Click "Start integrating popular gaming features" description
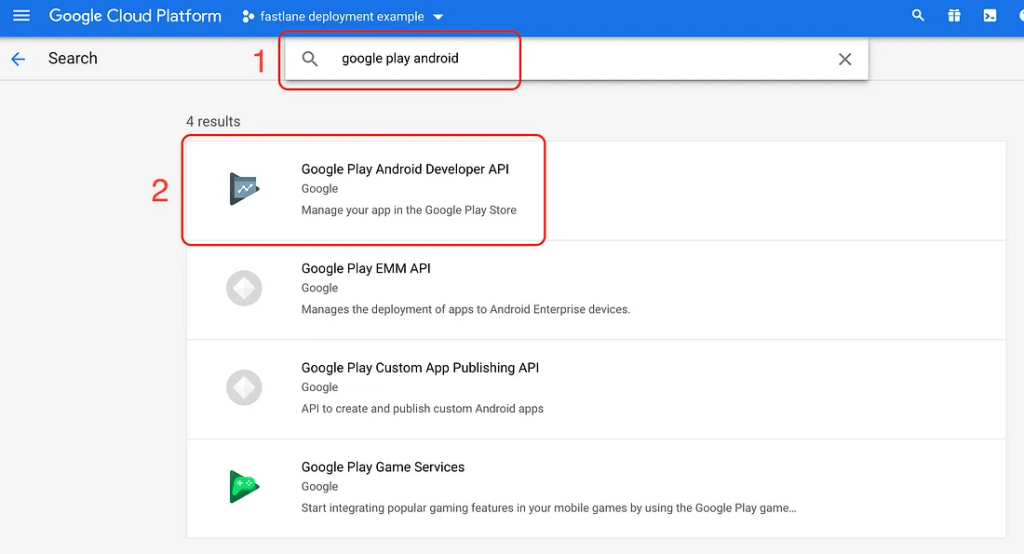Image resolution: width=1024 pixels, height=554 pixels. click(x=549, y=508)
